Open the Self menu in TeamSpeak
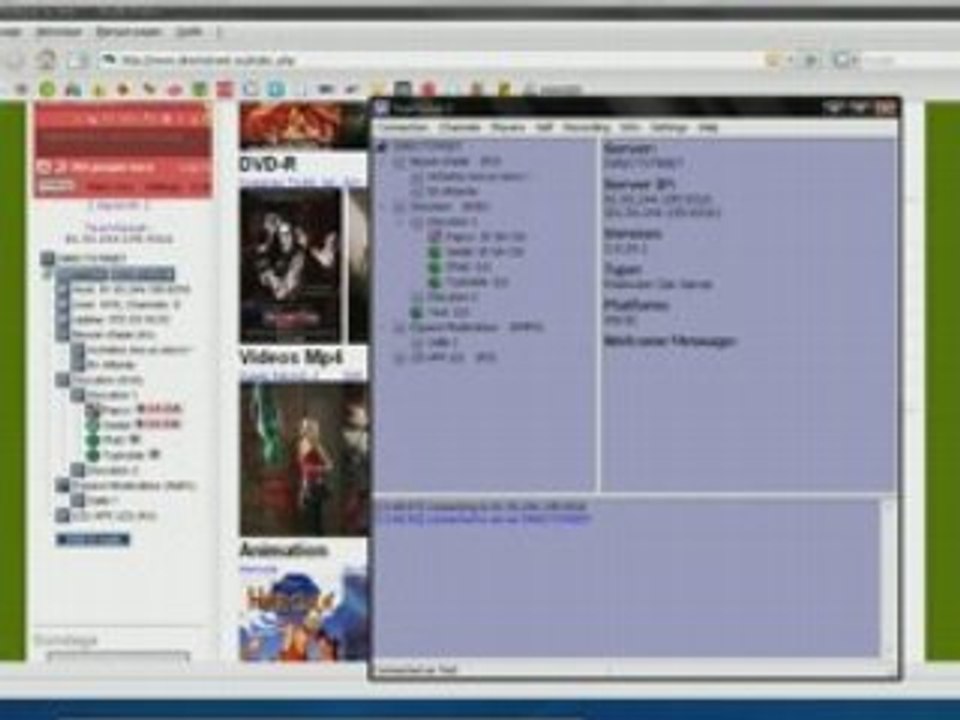The height and width of the screenshot is (720, 960). (x=544, y=127)
